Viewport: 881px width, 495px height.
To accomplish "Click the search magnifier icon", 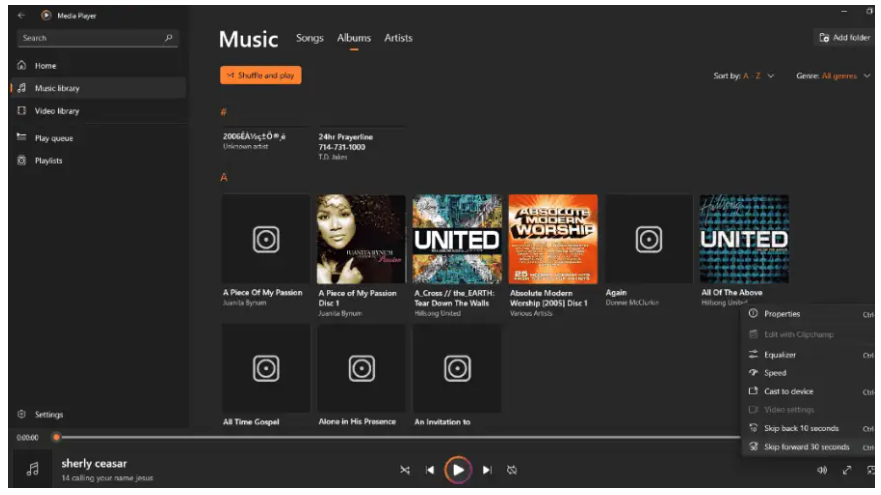I will [168, 38].
